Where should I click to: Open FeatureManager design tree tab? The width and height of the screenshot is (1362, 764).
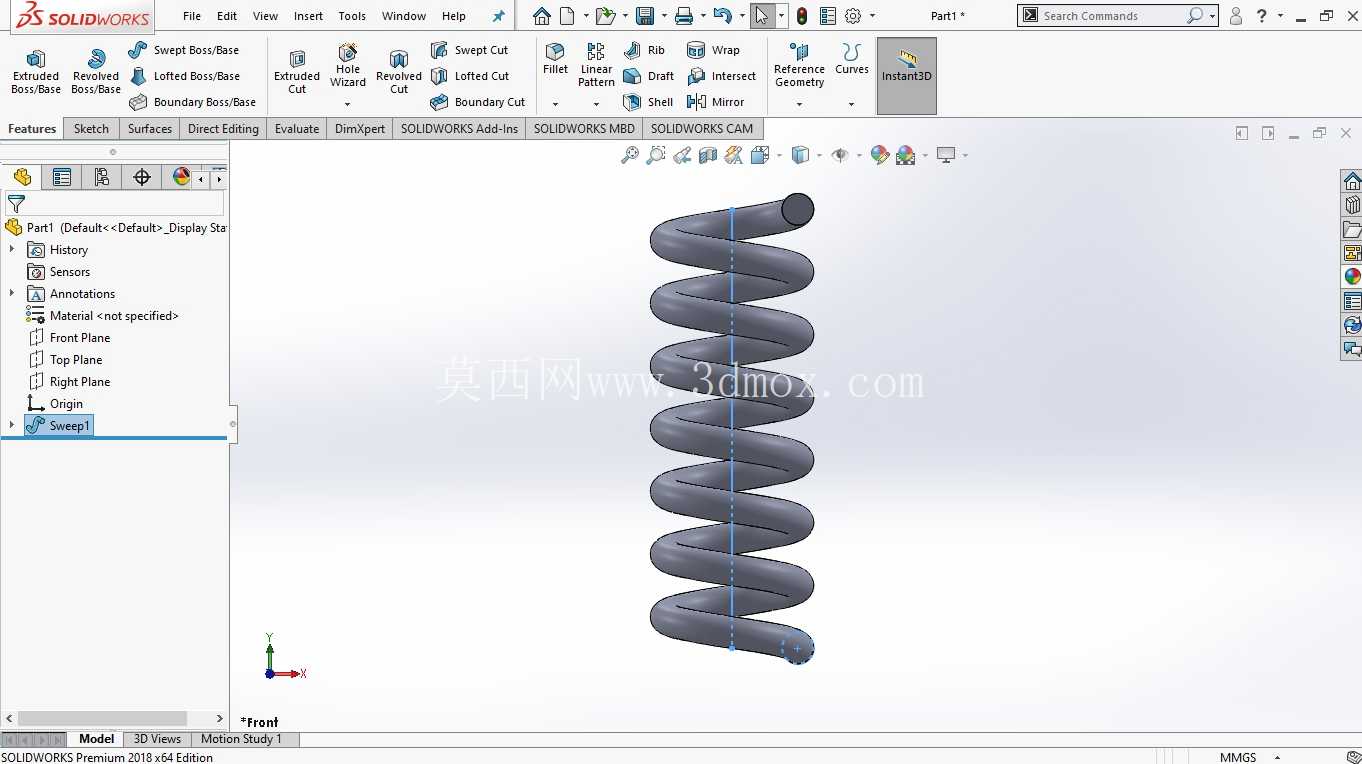pyautogui.click(x=22, y=177)
